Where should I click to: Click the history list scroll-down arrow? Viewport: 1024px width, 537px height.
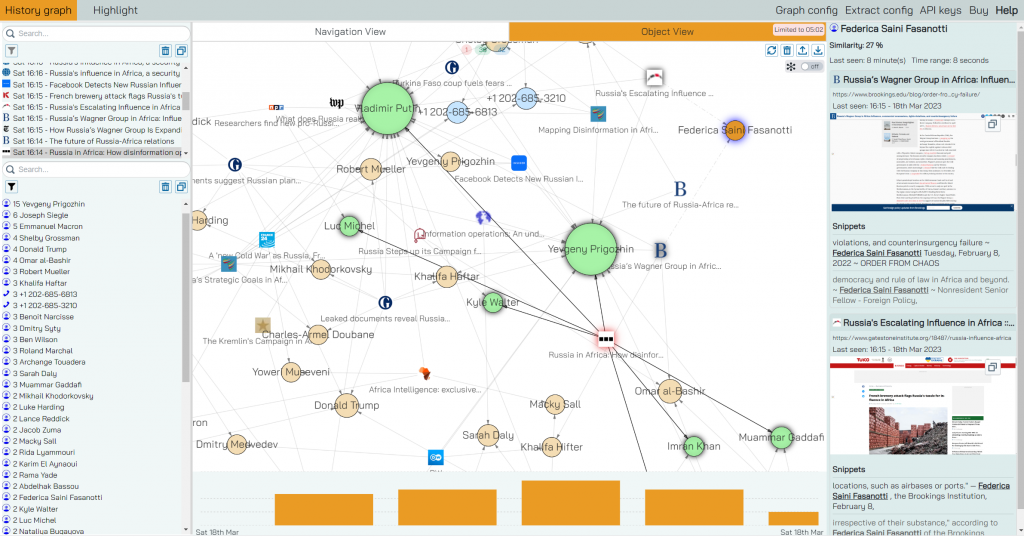[186, 153]
